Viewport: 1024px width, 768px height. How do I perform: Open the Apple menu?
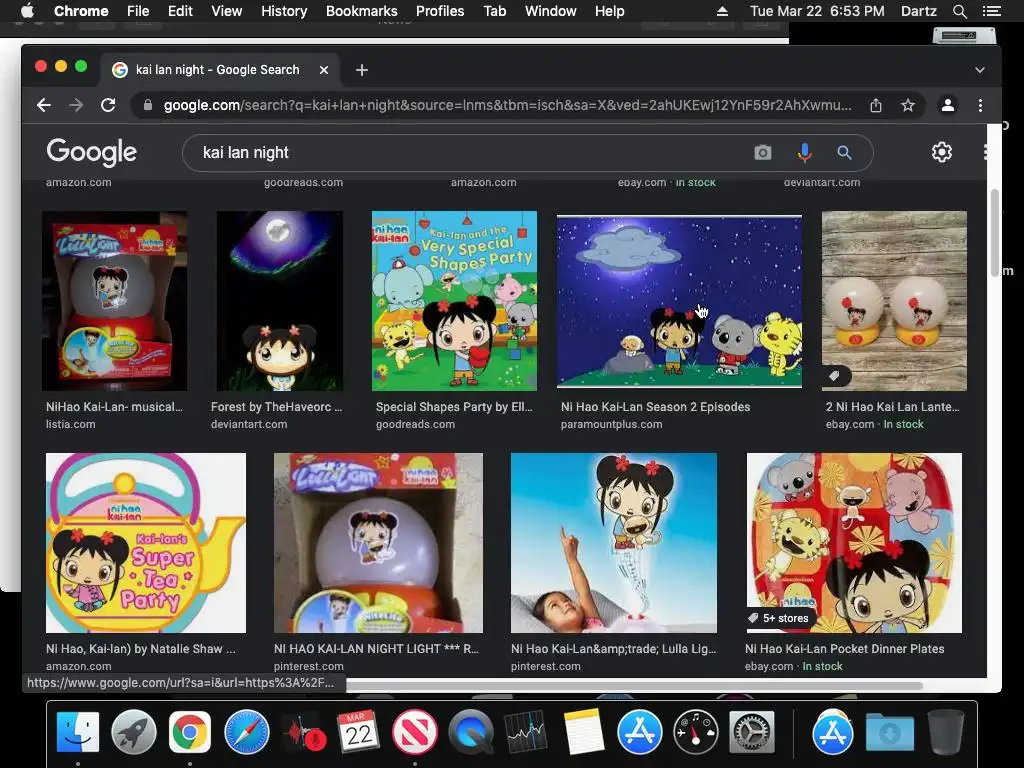27,11
